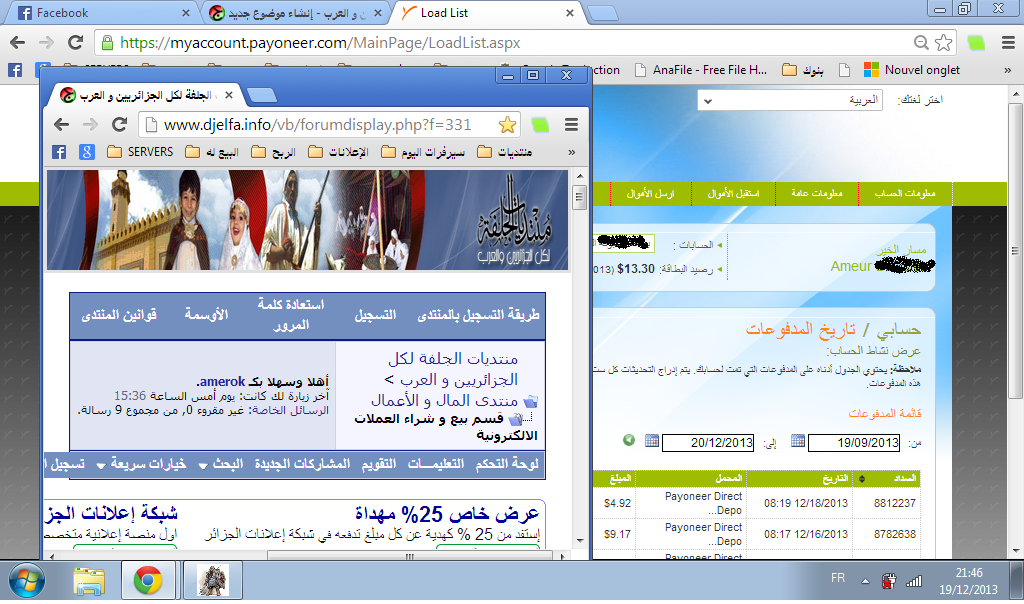Click the Payoneer page vertical scrollbar
The image size is (1024, 604).
tap(1015, 251)
